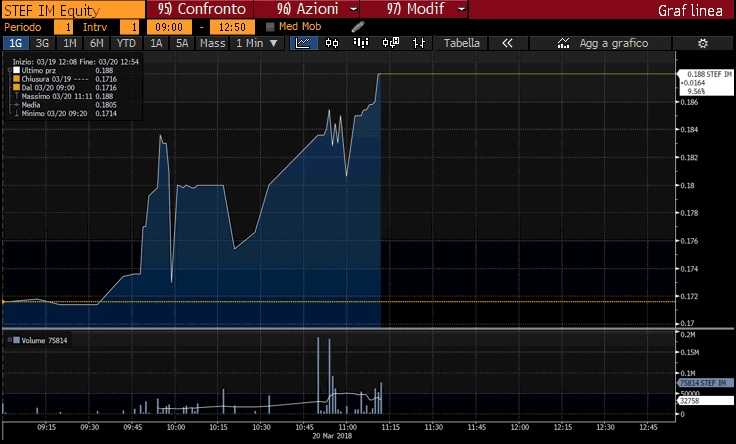Select the line chart style icon

click(303, 43)
